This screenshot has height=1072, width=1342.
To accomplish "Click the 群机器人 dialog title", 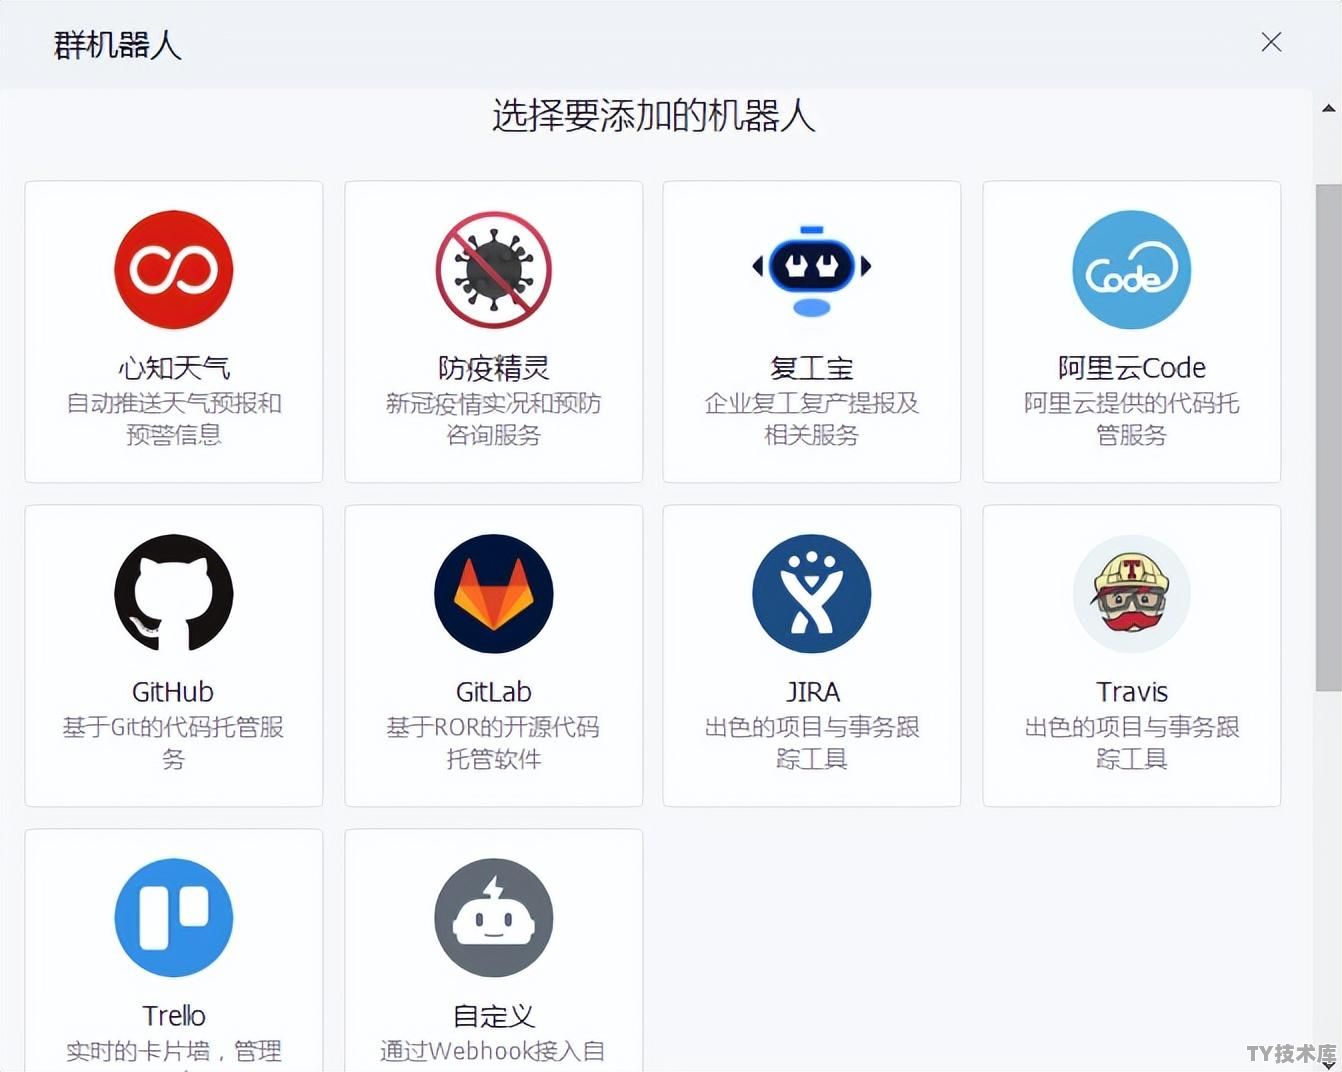I will [x=118, y=45].
